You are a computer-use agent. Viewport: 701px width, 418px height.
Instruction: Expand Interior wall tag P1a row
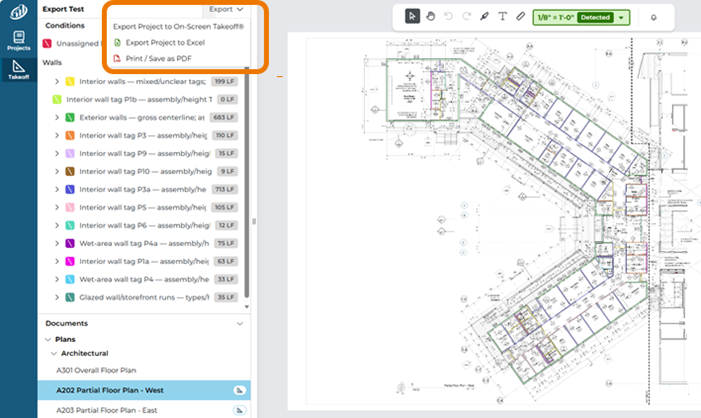point(57,261)
